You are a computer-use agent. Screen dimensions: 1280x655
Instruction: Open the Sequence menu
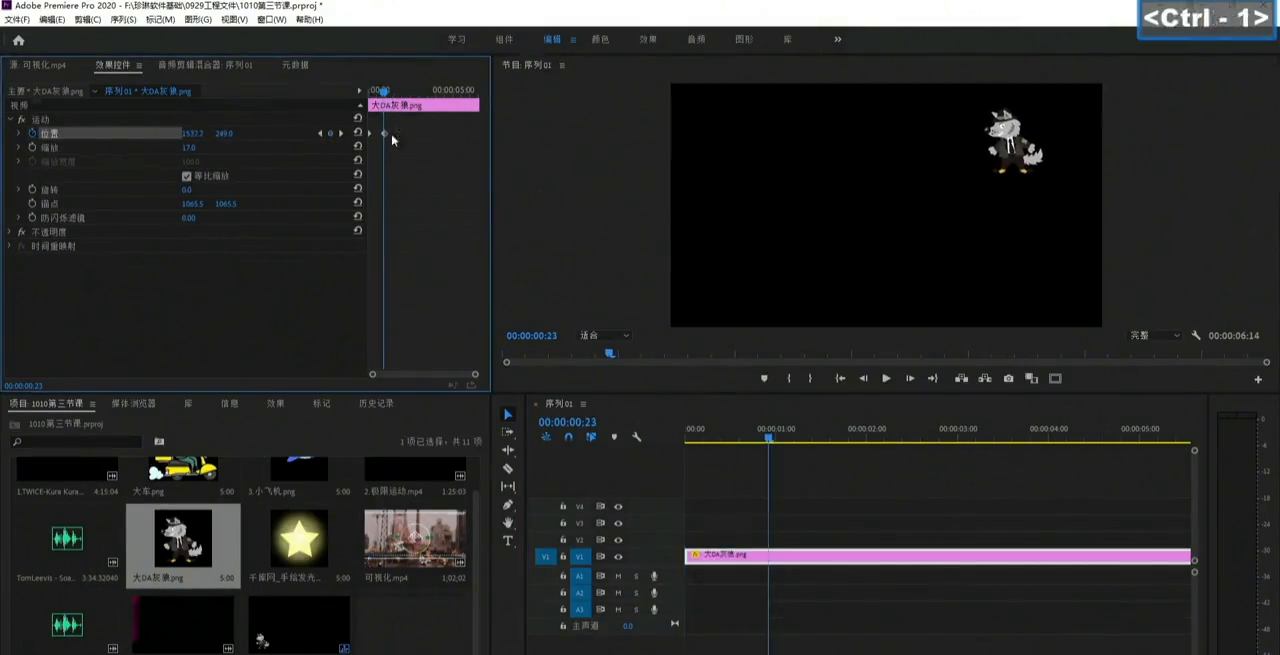coord(123,20)
